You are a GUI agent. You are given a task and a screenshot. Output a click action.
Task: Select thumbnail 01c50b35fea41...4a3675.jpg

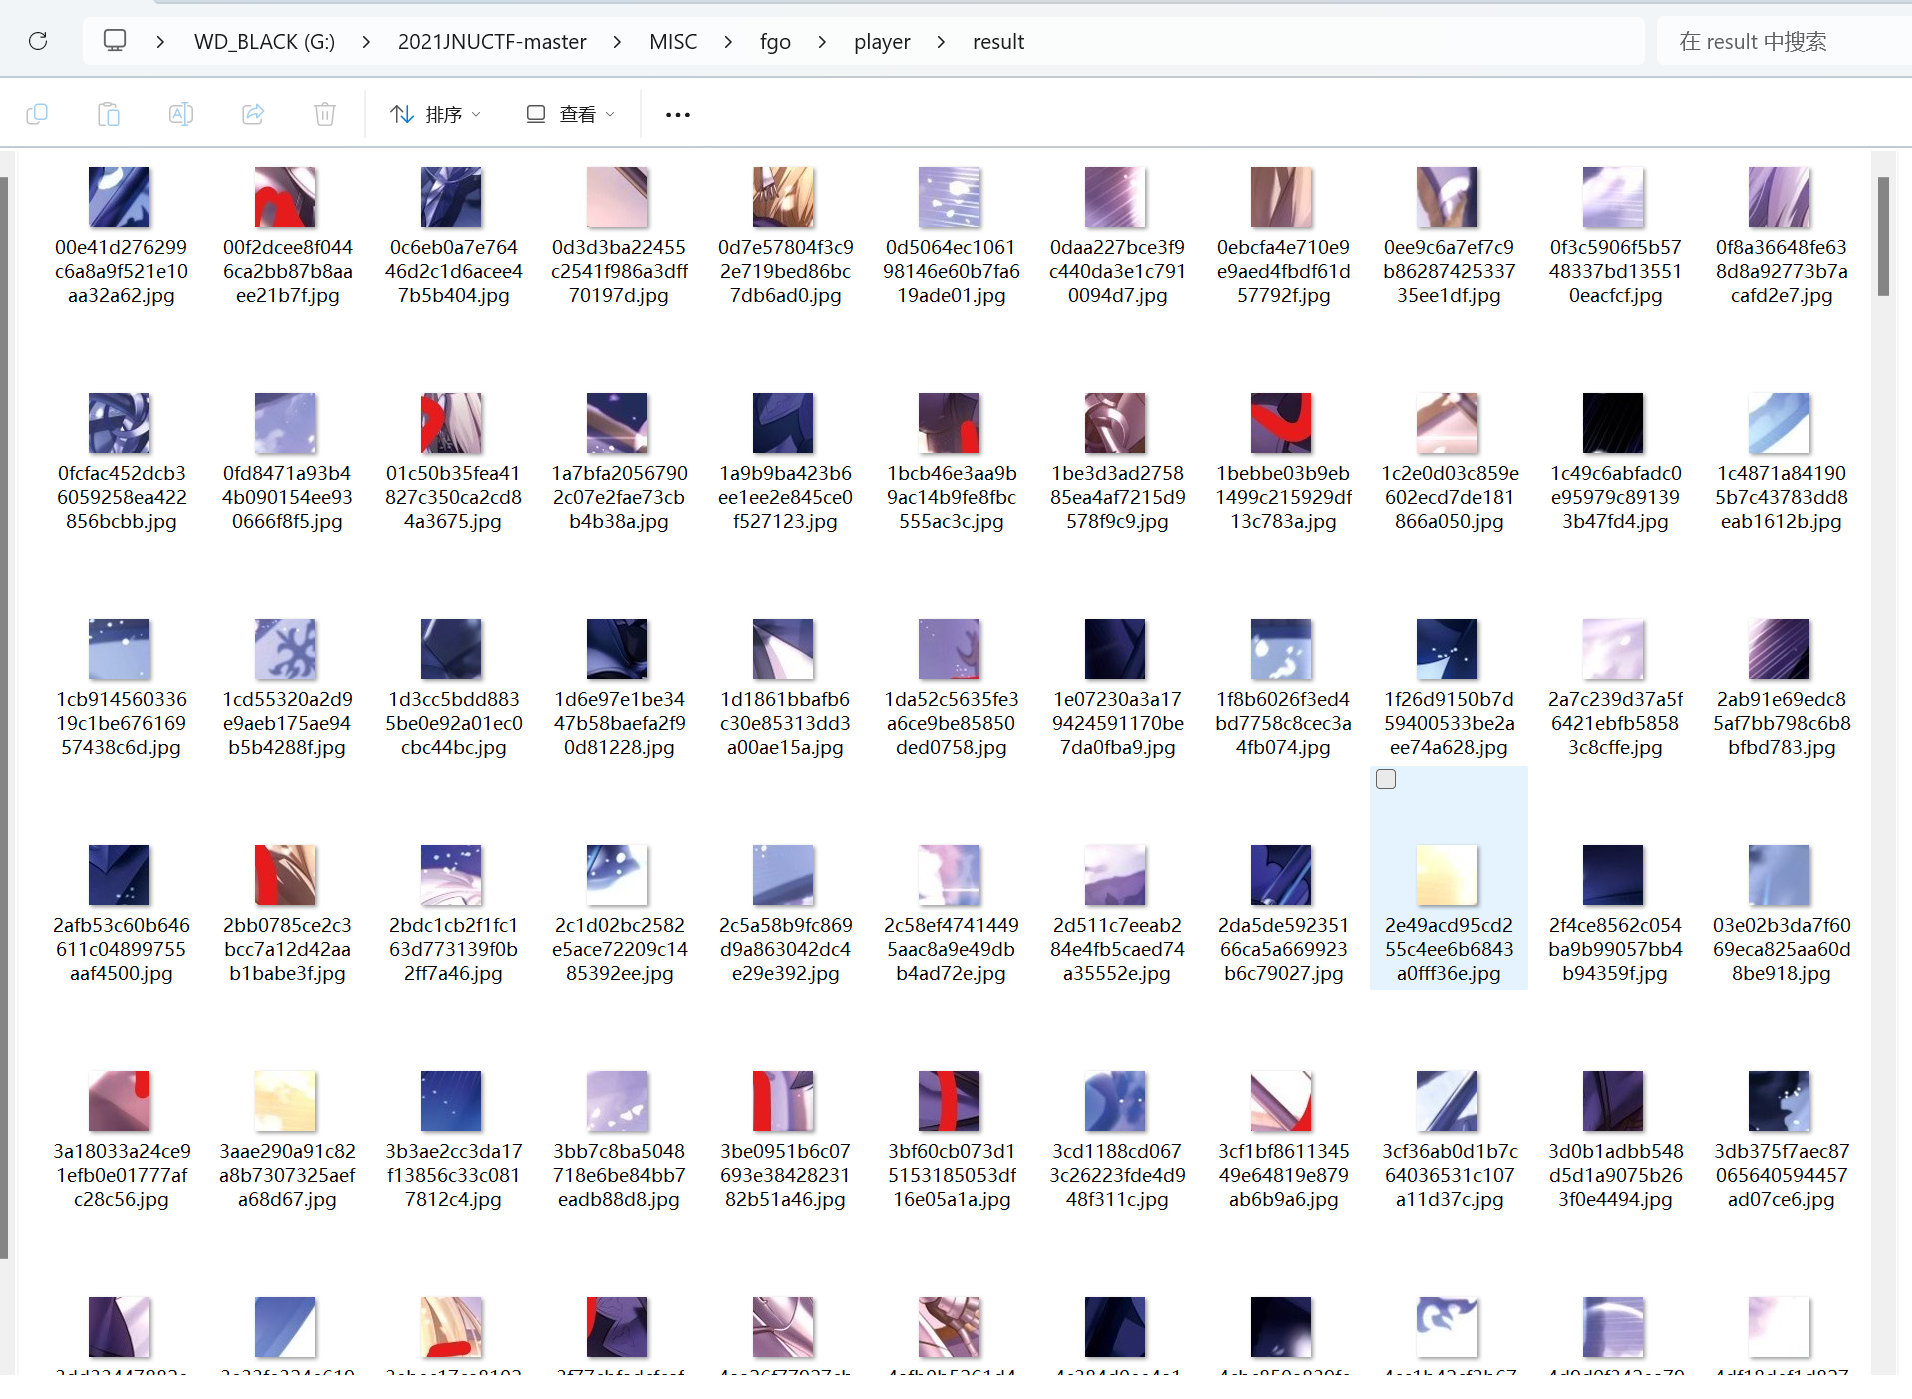tap(451, 423)
